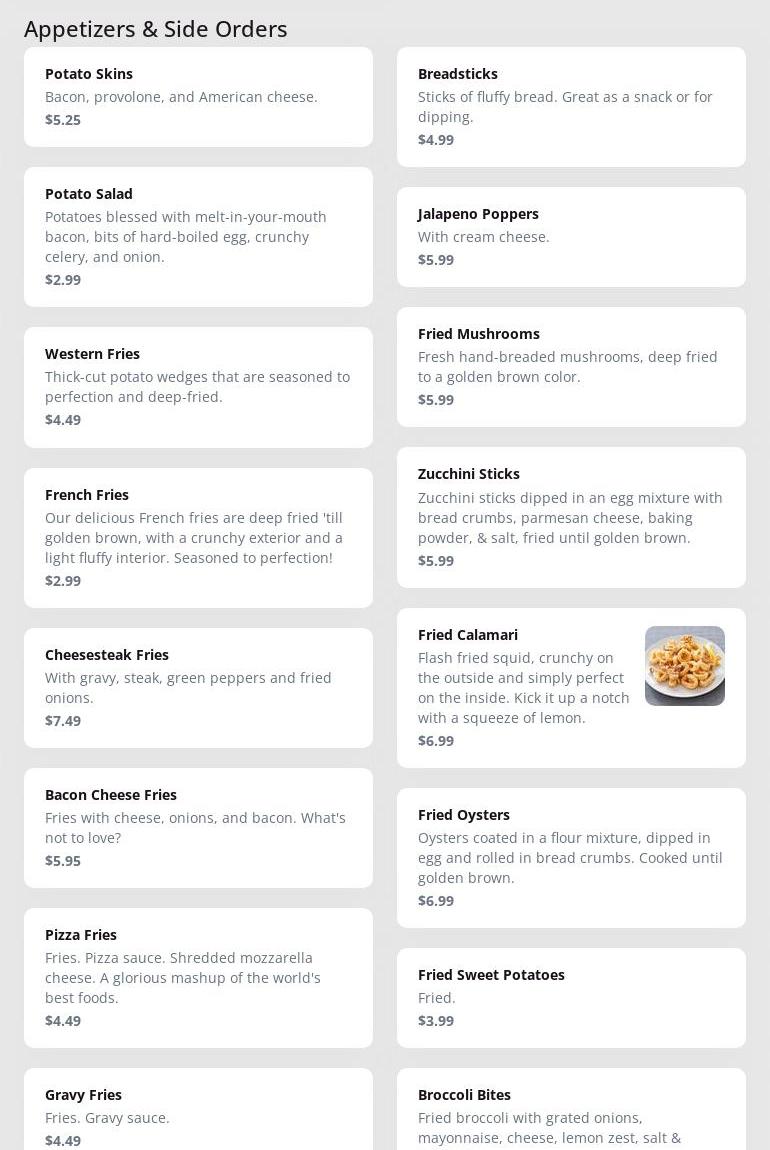The height and width of the screenshot is (1150, 770).
Task: Select the Potato Skins menu item
Action: (x=198, y=97)
